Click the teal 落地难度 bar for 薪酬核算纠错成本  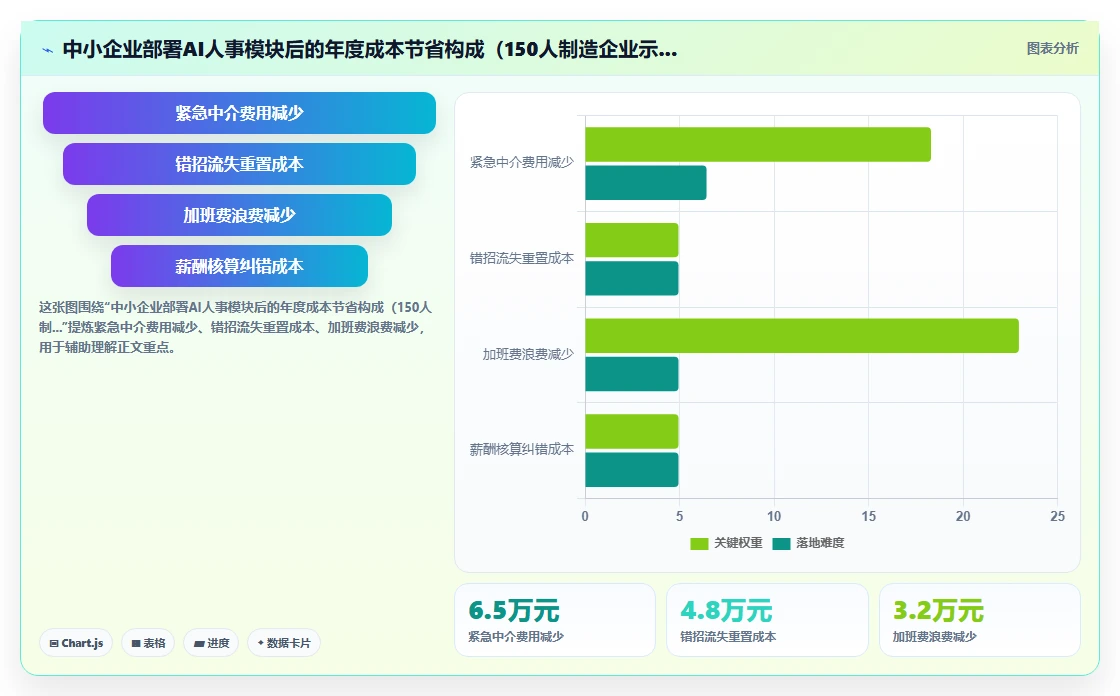click(x=631, y=469)
